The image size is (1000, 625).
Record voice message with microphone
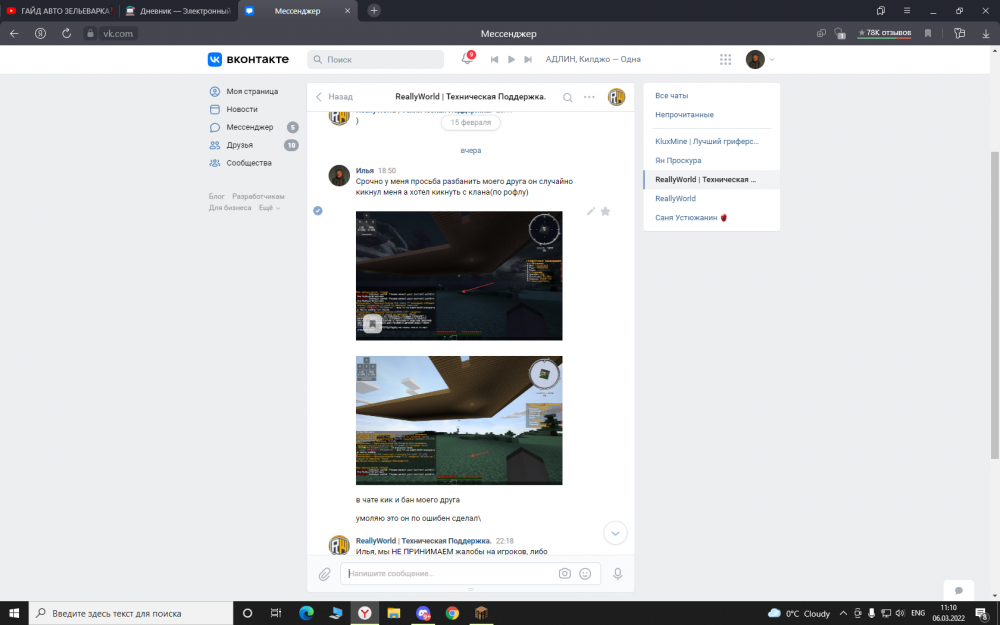pyautogui.click(x=617, y=574)
